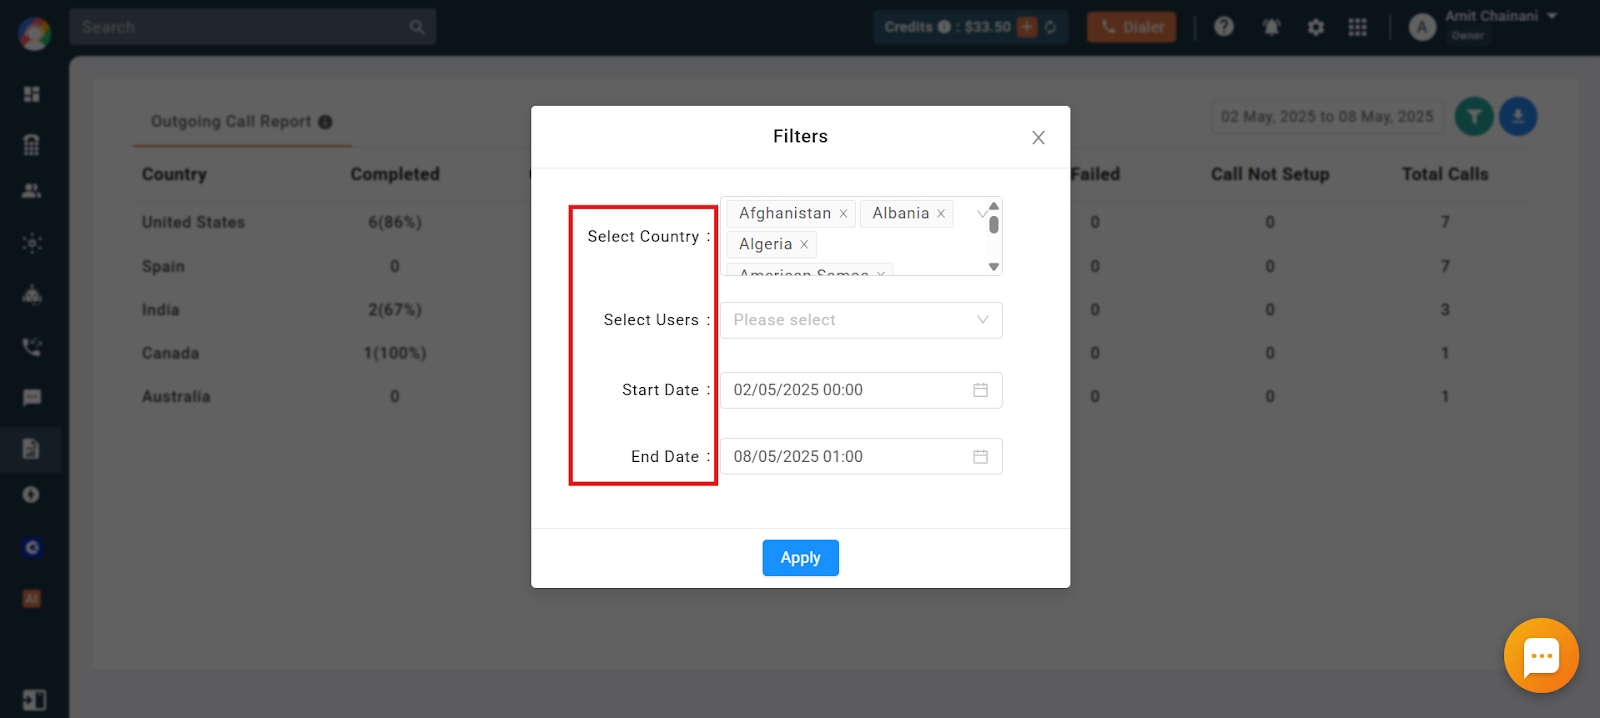Open the notifications bell
Image resolution: width=1600 pixels, height=718 pixels.
click(x=1271, y=27)
